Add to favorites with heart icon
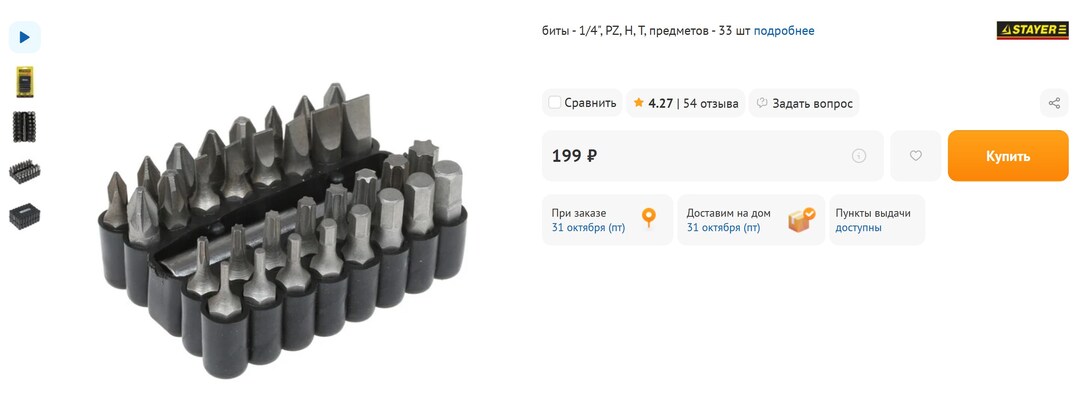This screenshot has height=411, width=1090. (x=916, y=156)
